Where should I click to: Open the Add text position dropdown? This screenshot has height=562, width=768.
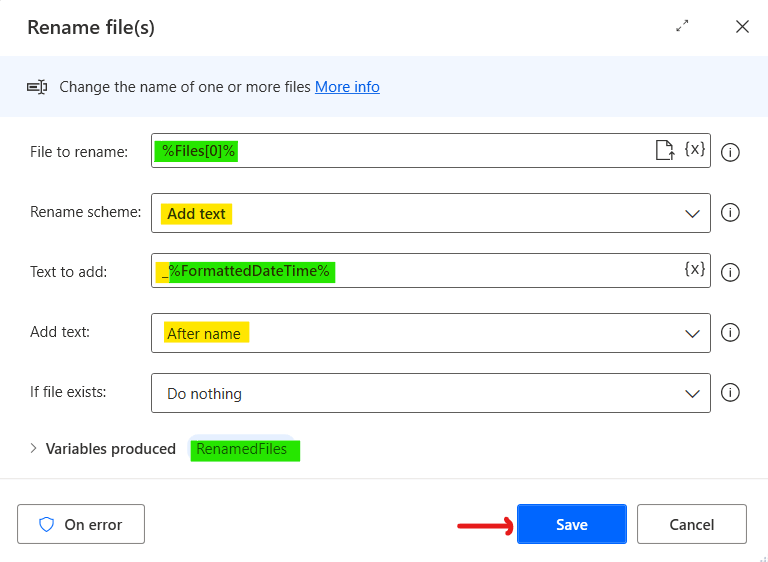point(430,333)
